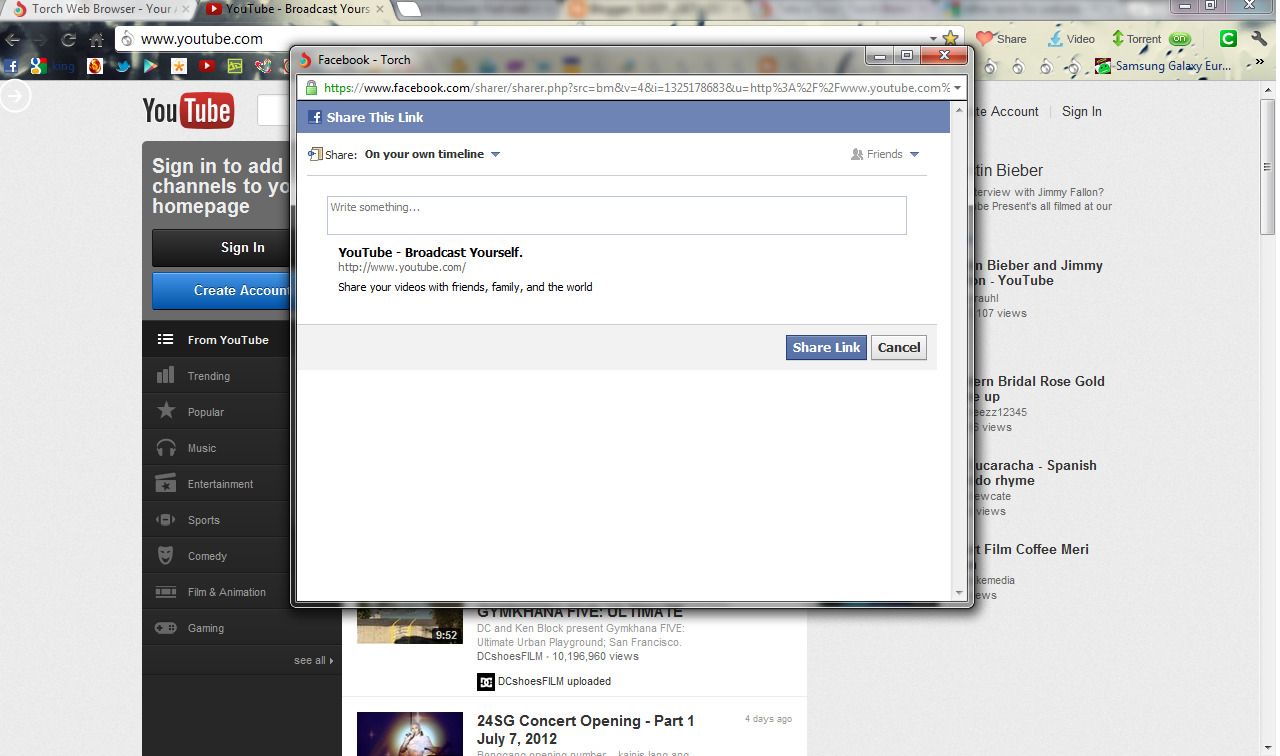Image resolution: width=1280 pixels, height=756 pixels.
Task: Open the Film & Animation category
Action: [216, 592]
